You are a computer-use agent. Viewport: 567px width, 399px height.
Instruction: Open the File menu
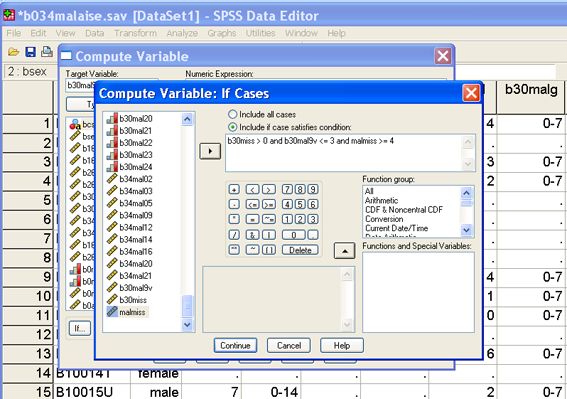coord(14,33)
